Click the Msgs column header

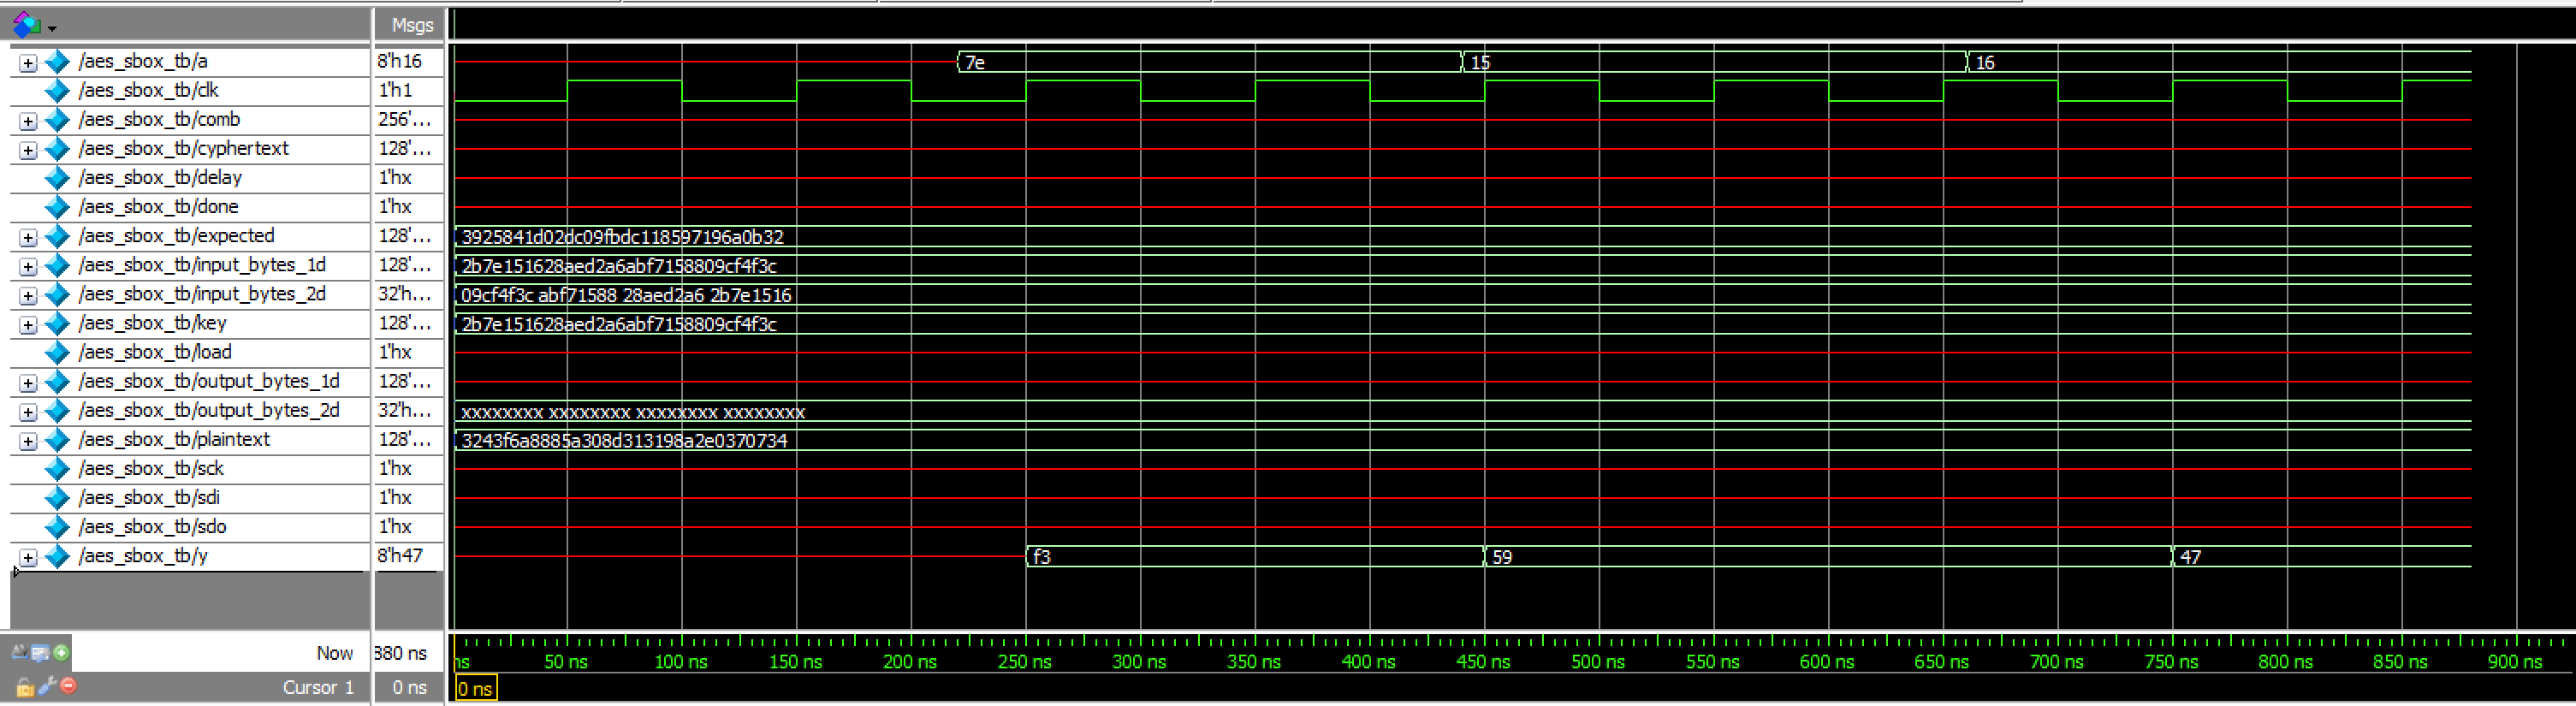point(411,25)
